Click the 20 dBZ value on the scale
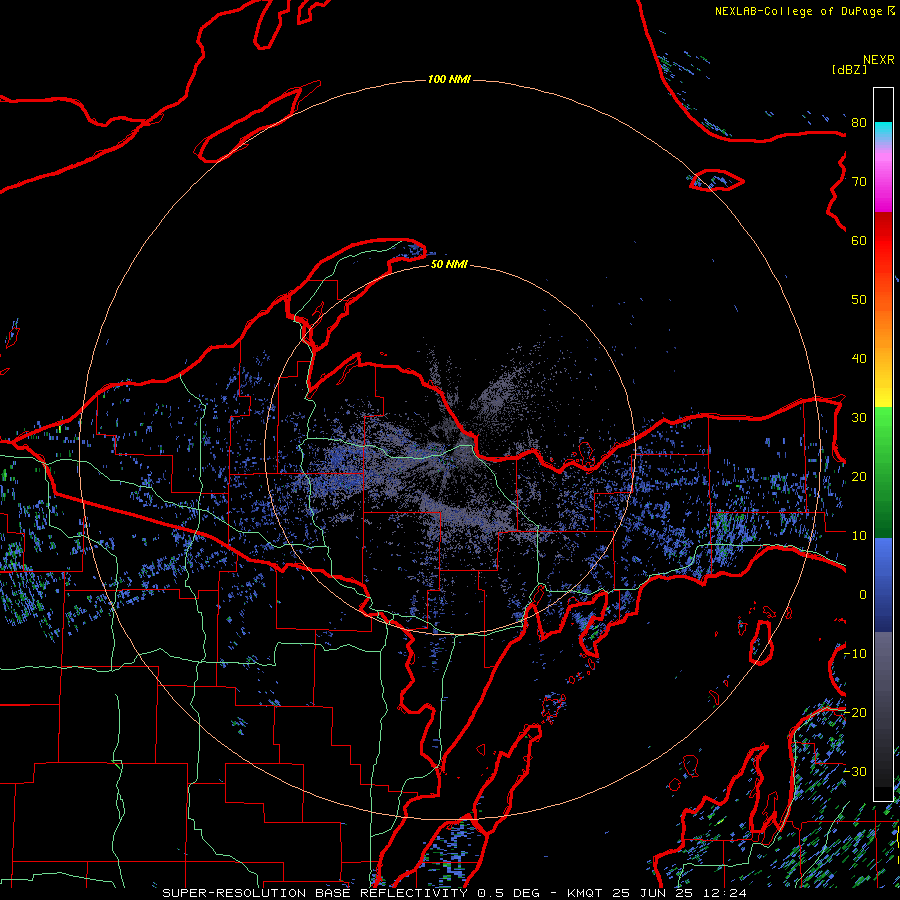 (859, 477)
